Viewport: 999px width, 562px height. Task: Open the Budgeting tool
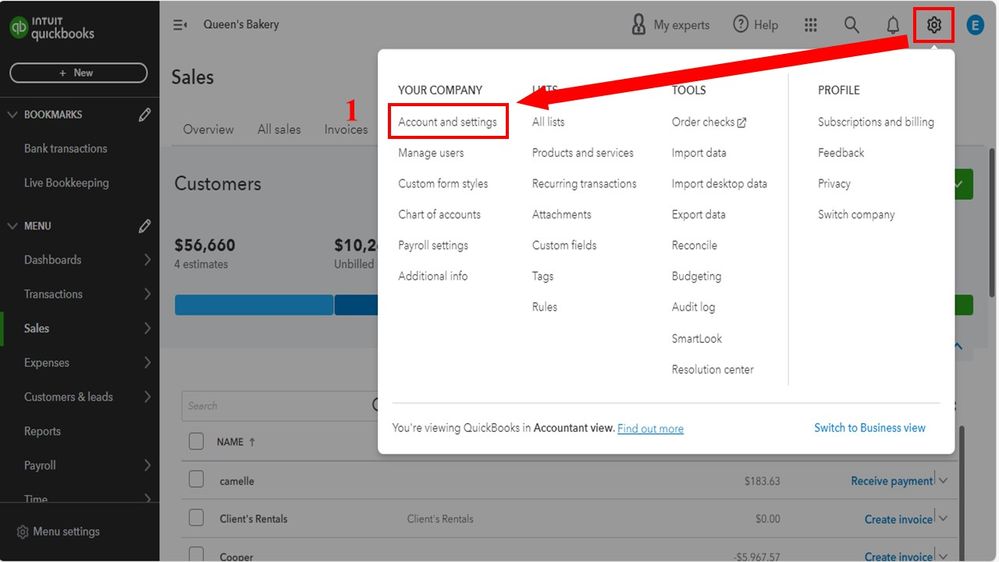click(x=696, y=276)
